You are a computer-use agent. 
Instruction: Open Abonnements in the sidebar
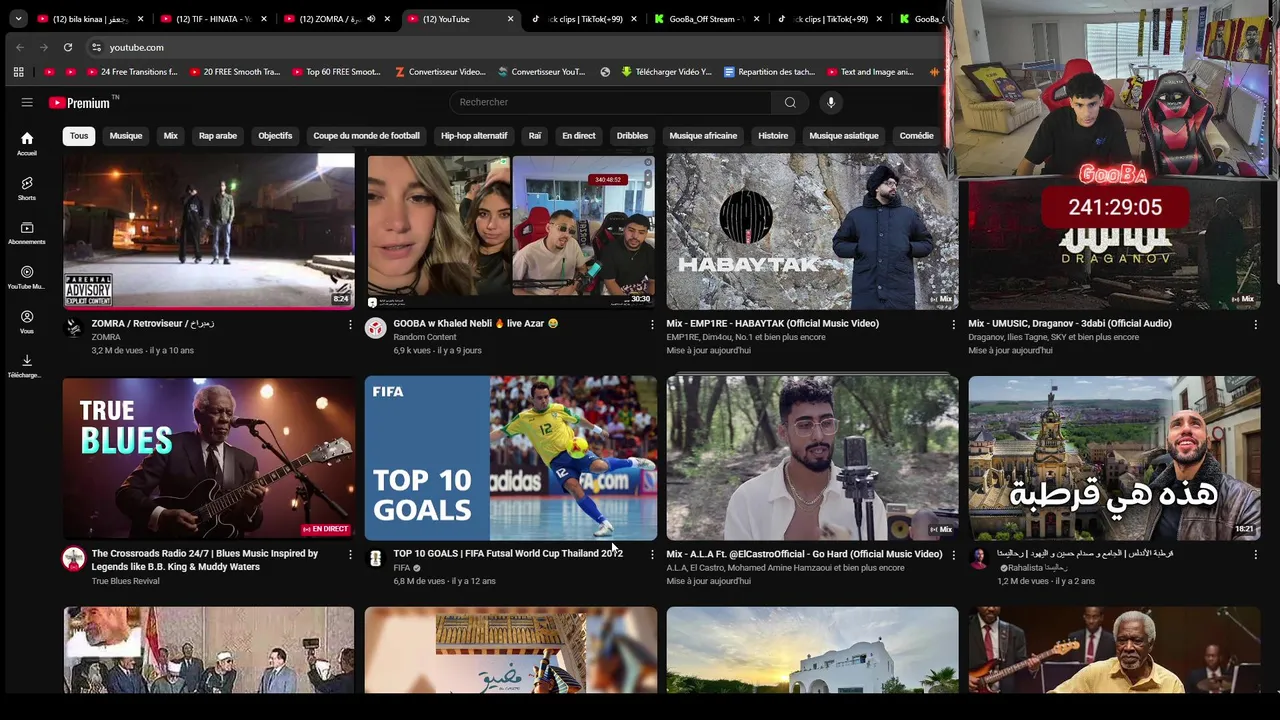coord(27,233)
